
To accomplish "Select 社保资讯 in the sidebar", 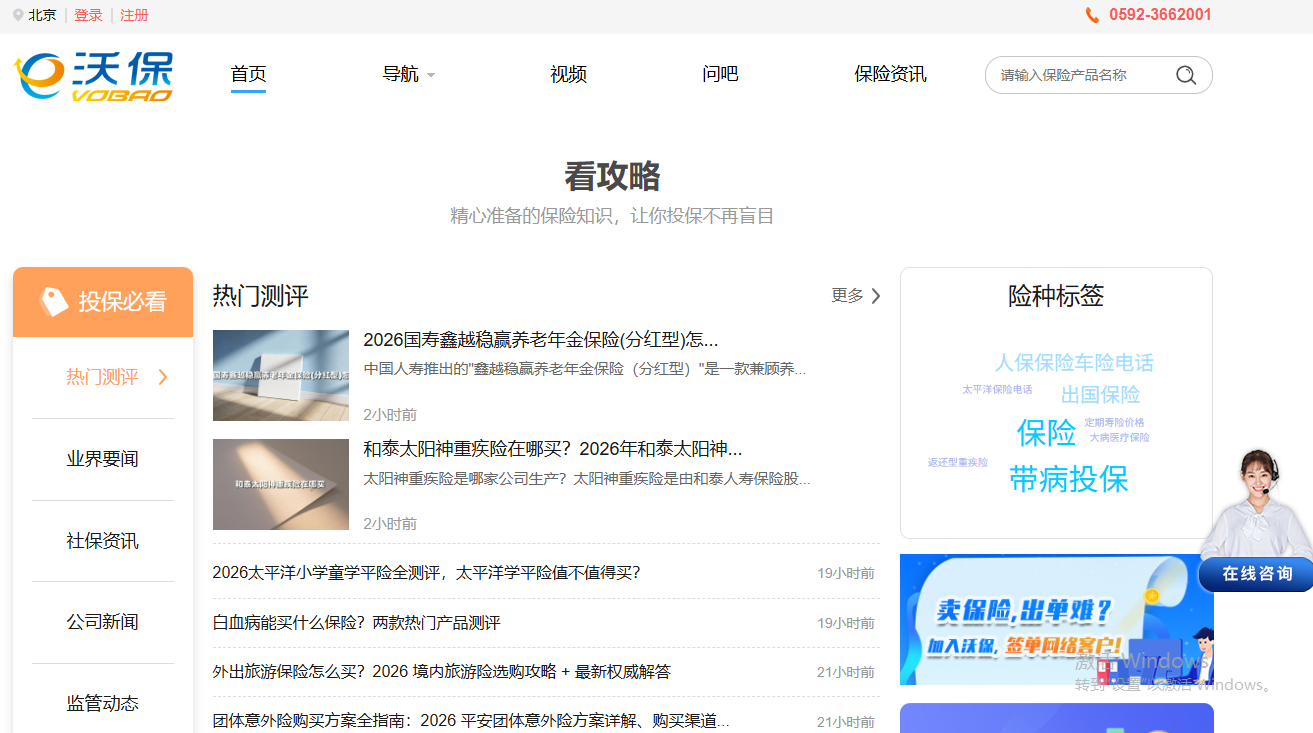I will point(102,541).
